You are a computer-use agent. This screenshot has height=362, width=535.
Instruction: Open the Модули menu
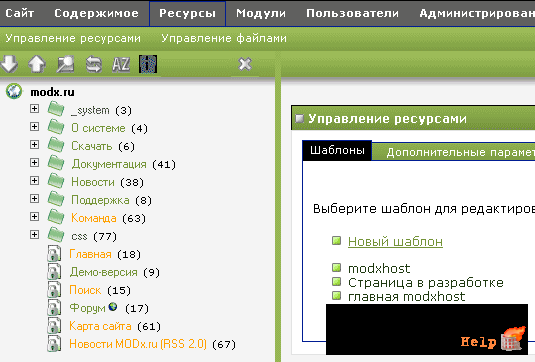[x=261, y=13]
